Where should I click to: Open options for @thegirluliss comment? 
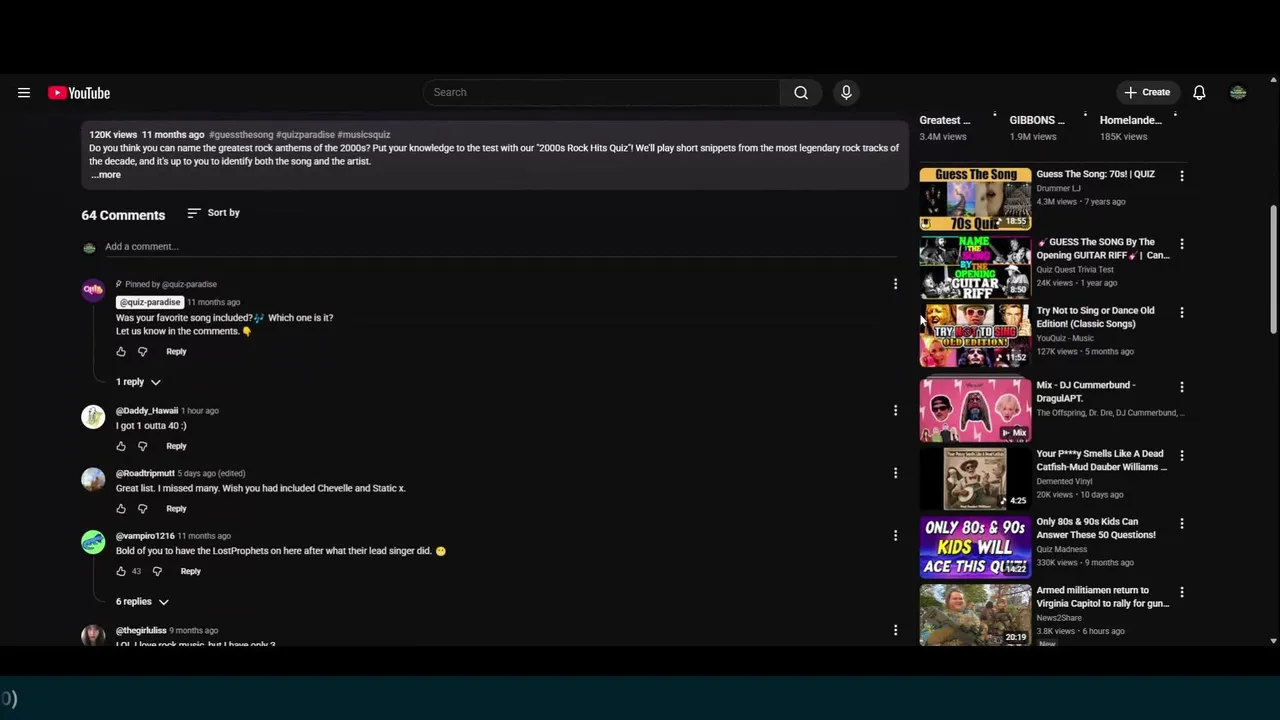click(895, 631)
